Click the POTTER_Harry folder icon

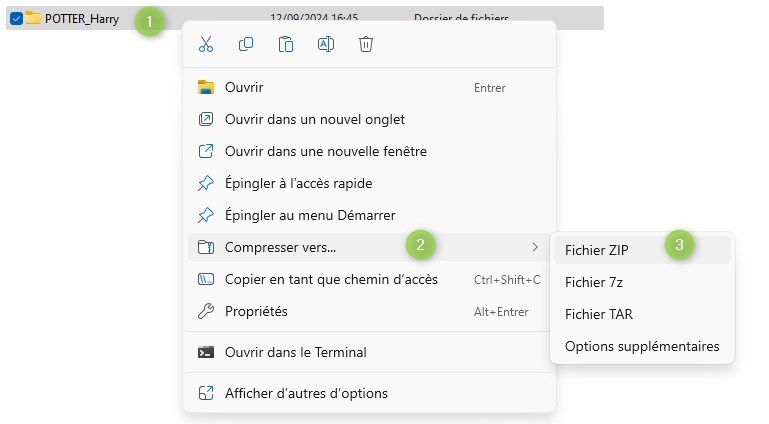(33, 18)
